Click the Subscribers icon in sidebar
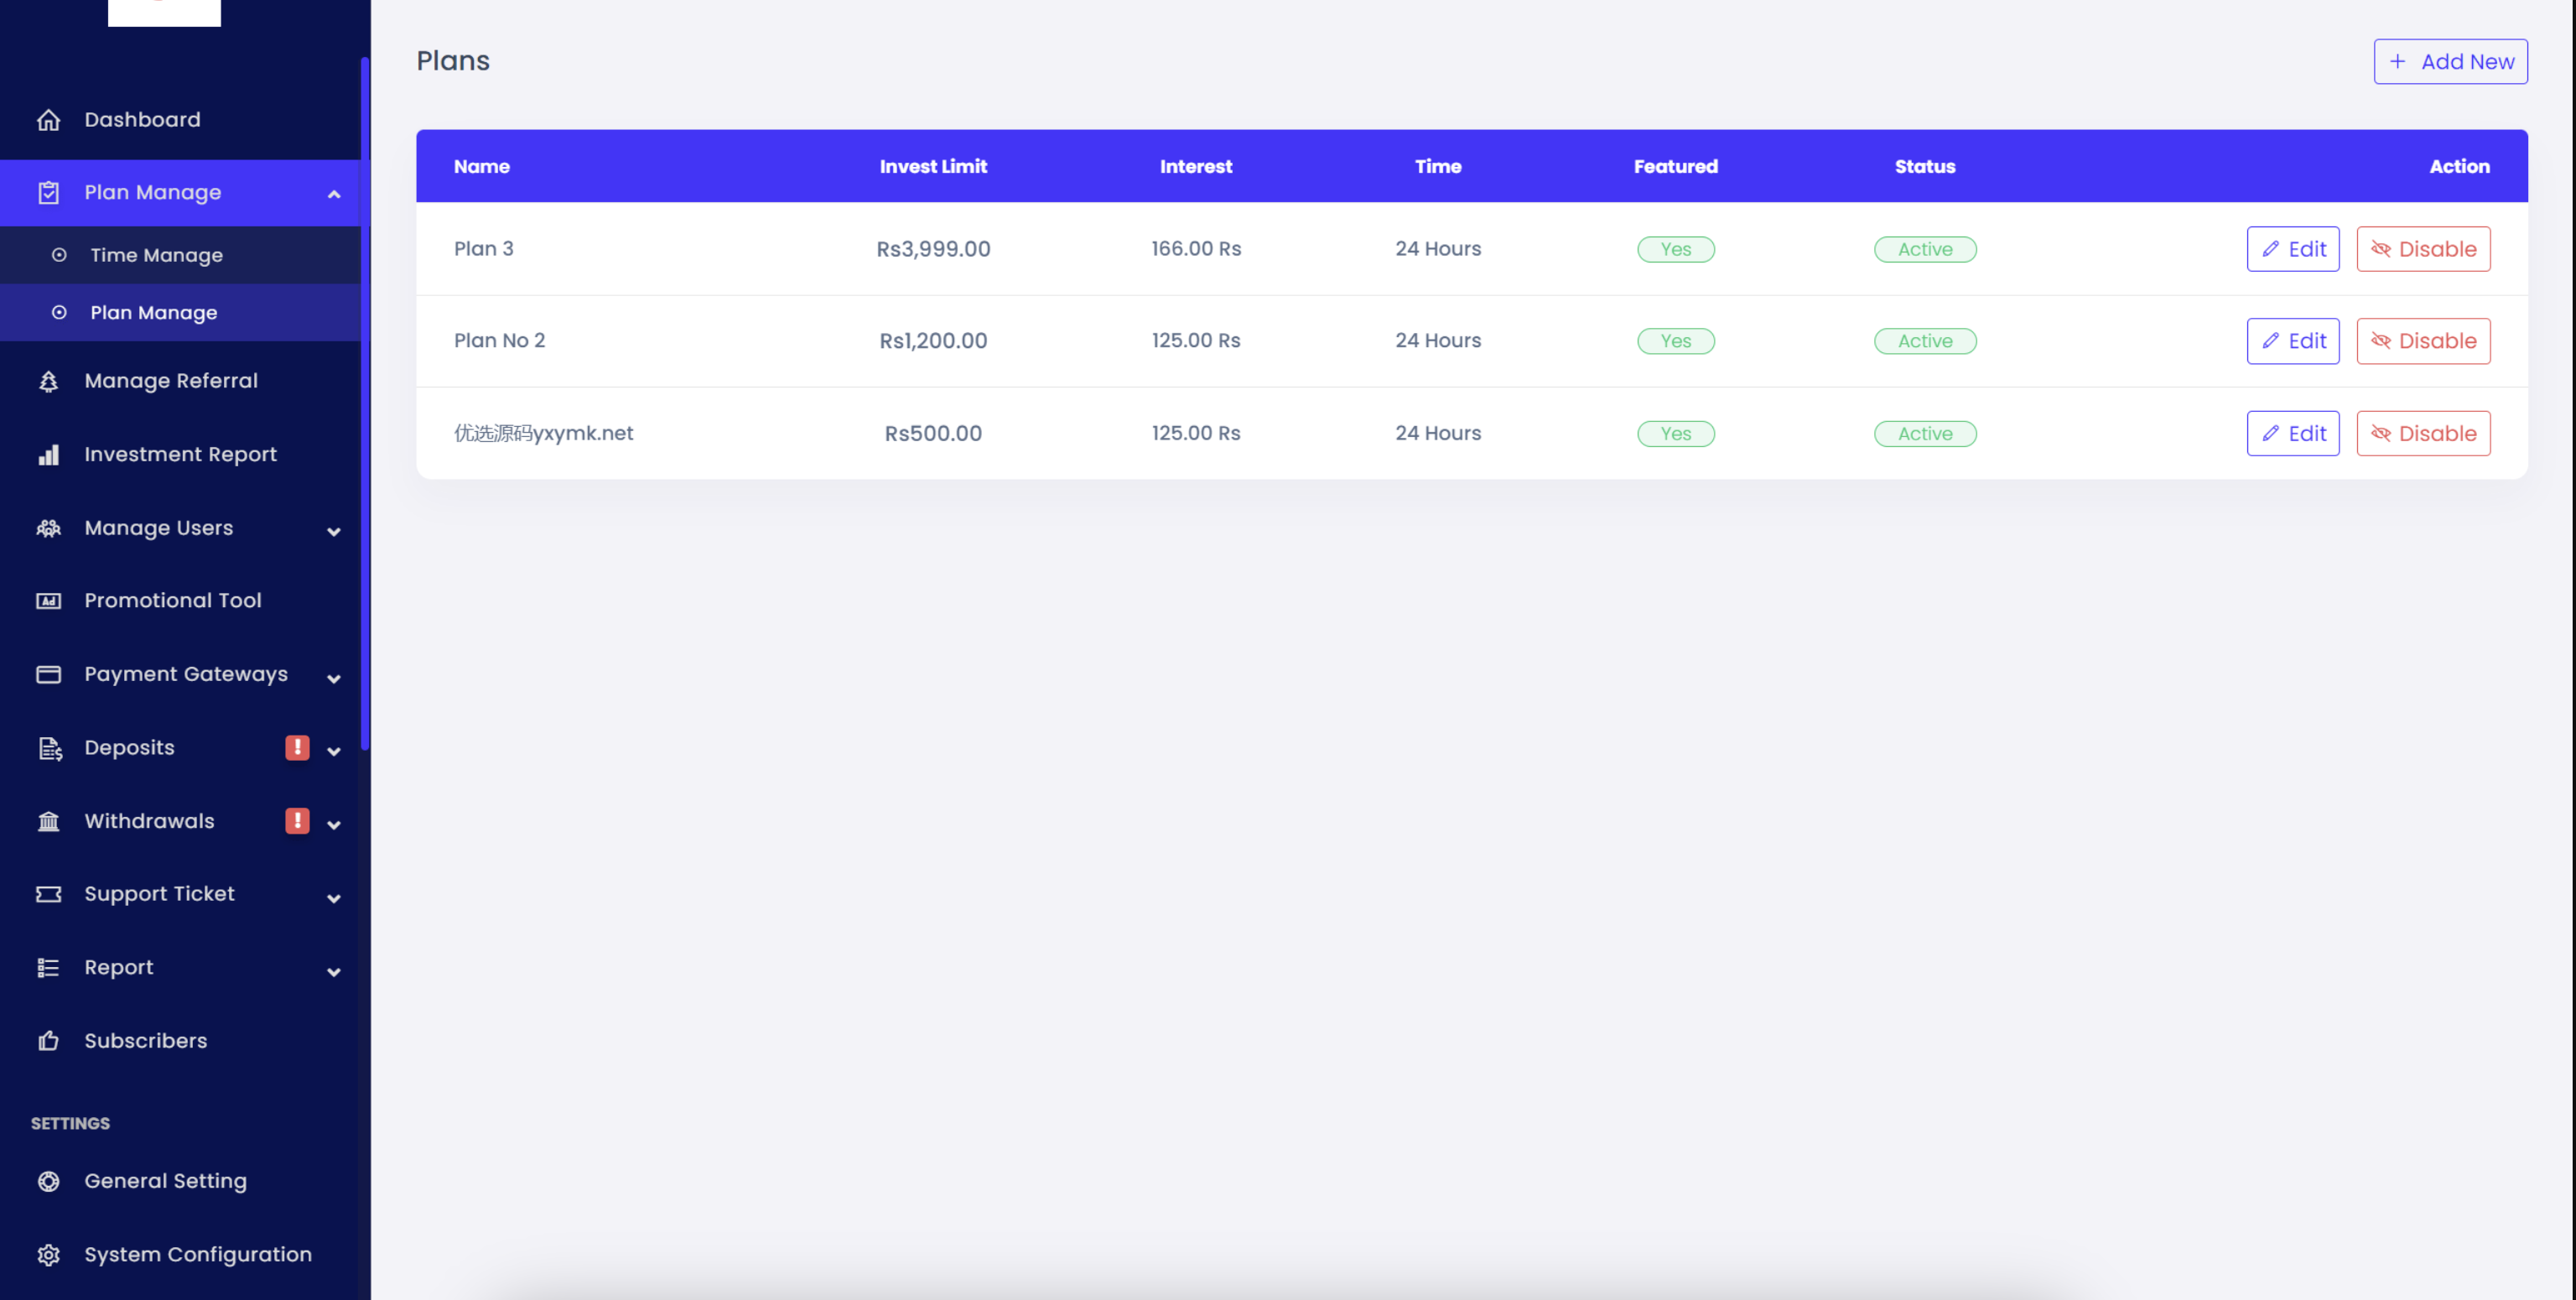The width and height of the screenshot is (2576, 1300). click(x=48, y=1040)
